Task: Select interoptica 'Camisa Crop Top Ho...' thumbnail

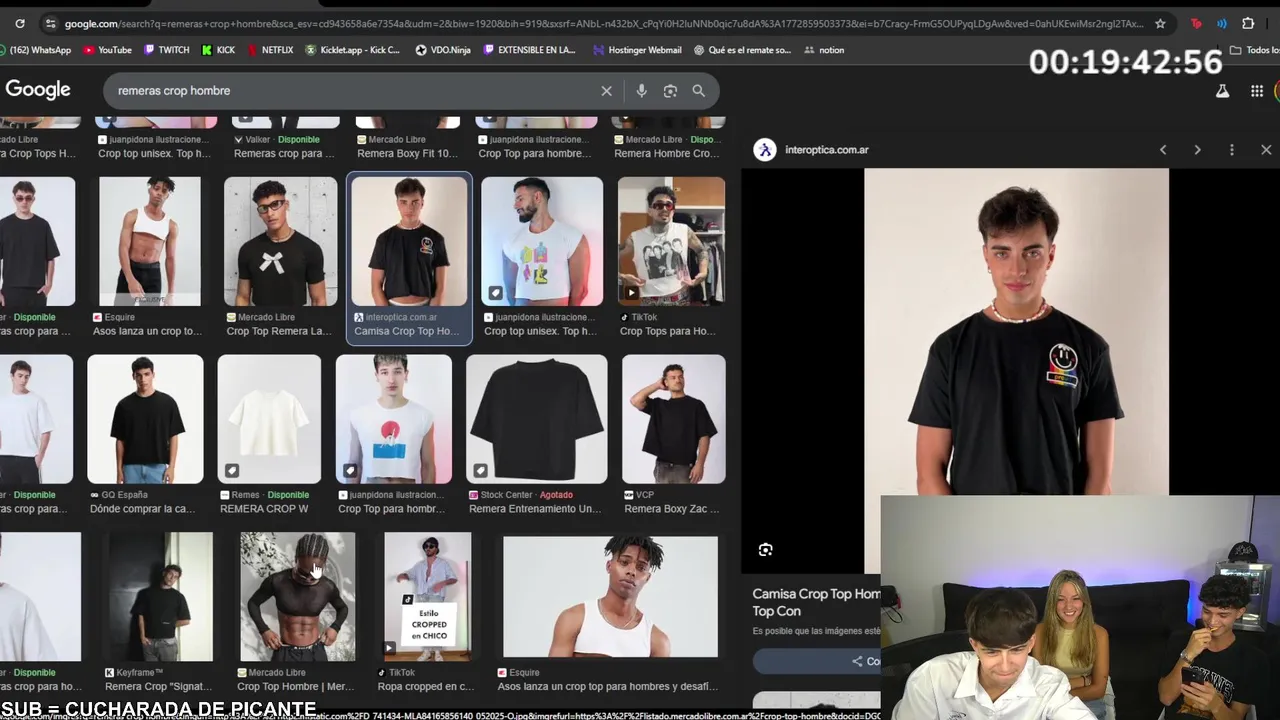Action: coord(409,242)
